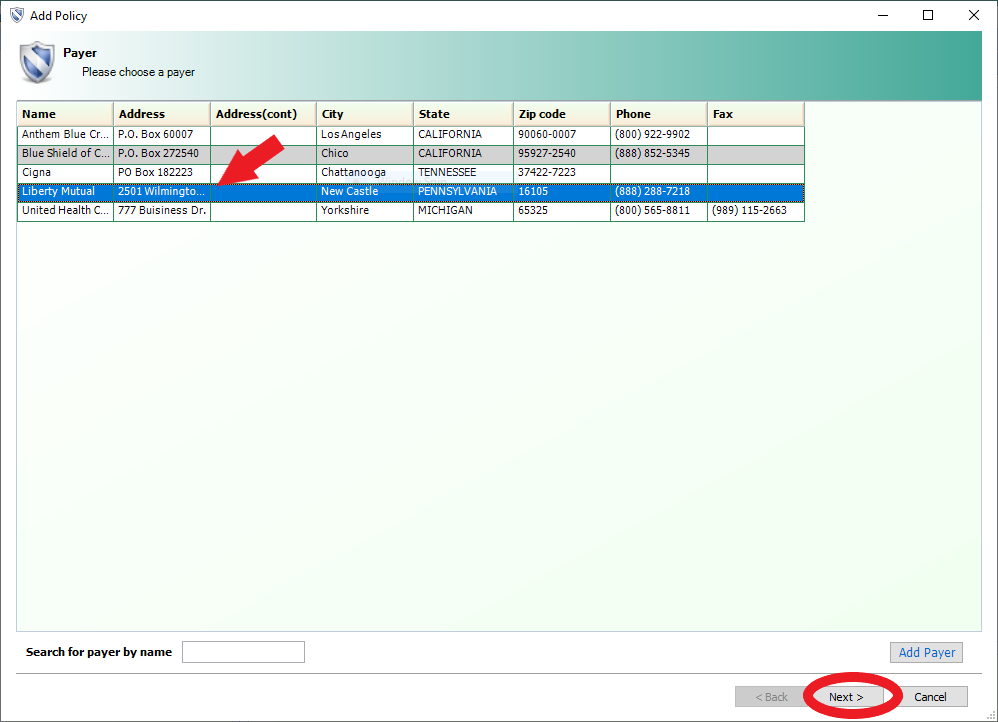Click the Add Payer button
The width and height of the screenshot is (998, 722).
(x=926, y=653)
